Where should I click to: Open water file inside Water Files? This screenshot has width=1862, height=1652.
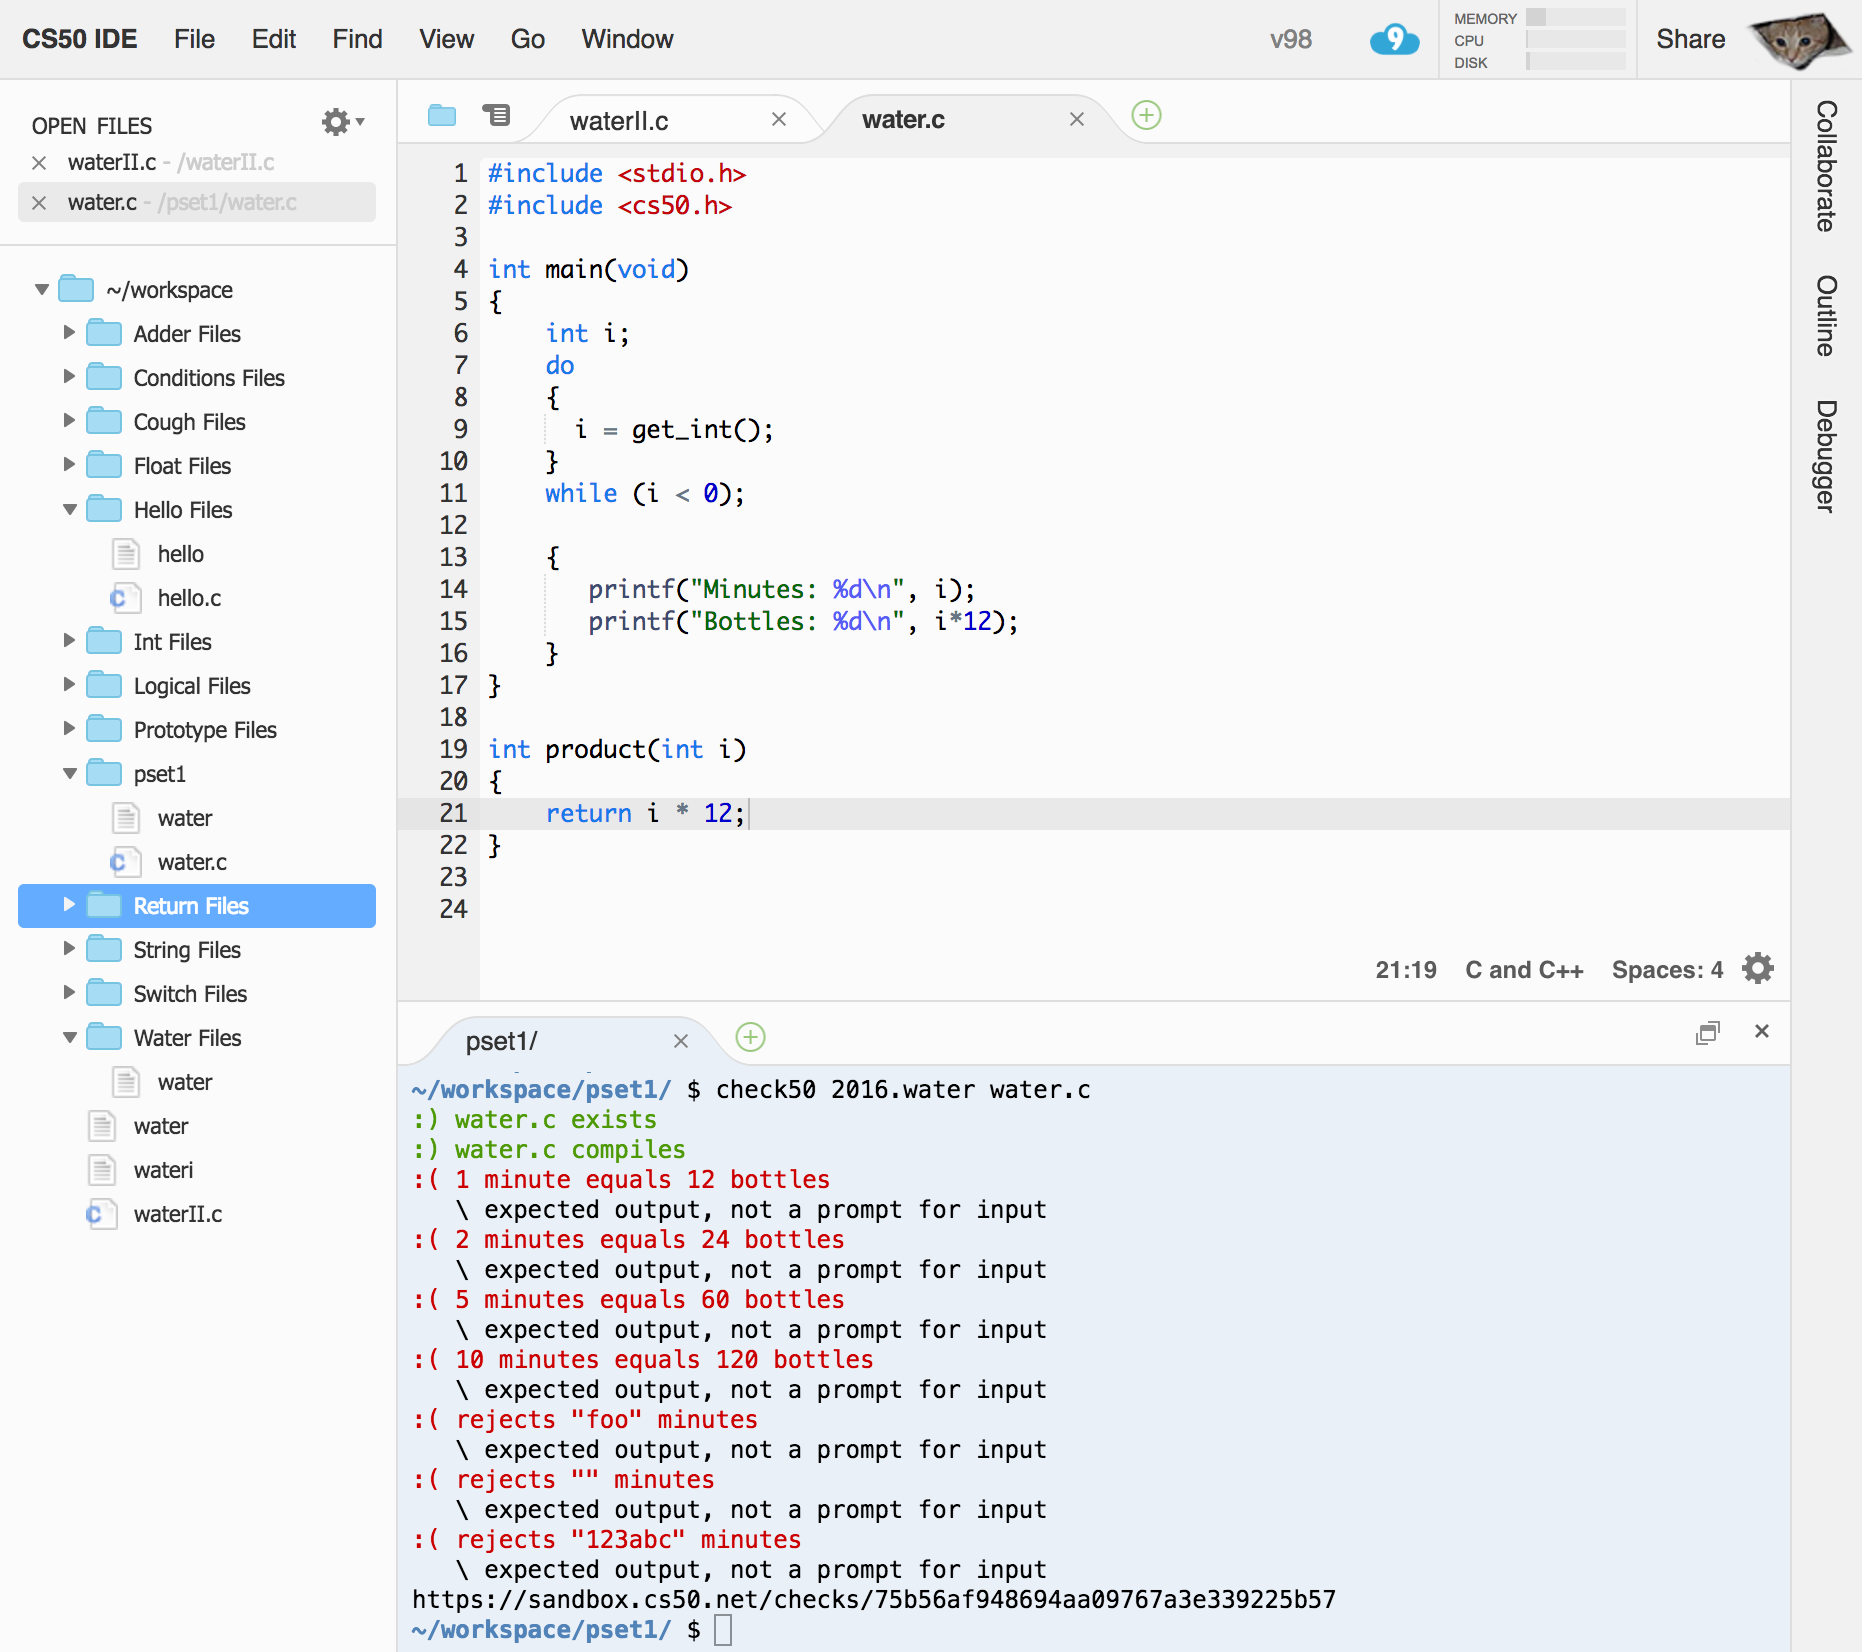pyautogui.click(x=185, y=1082)
